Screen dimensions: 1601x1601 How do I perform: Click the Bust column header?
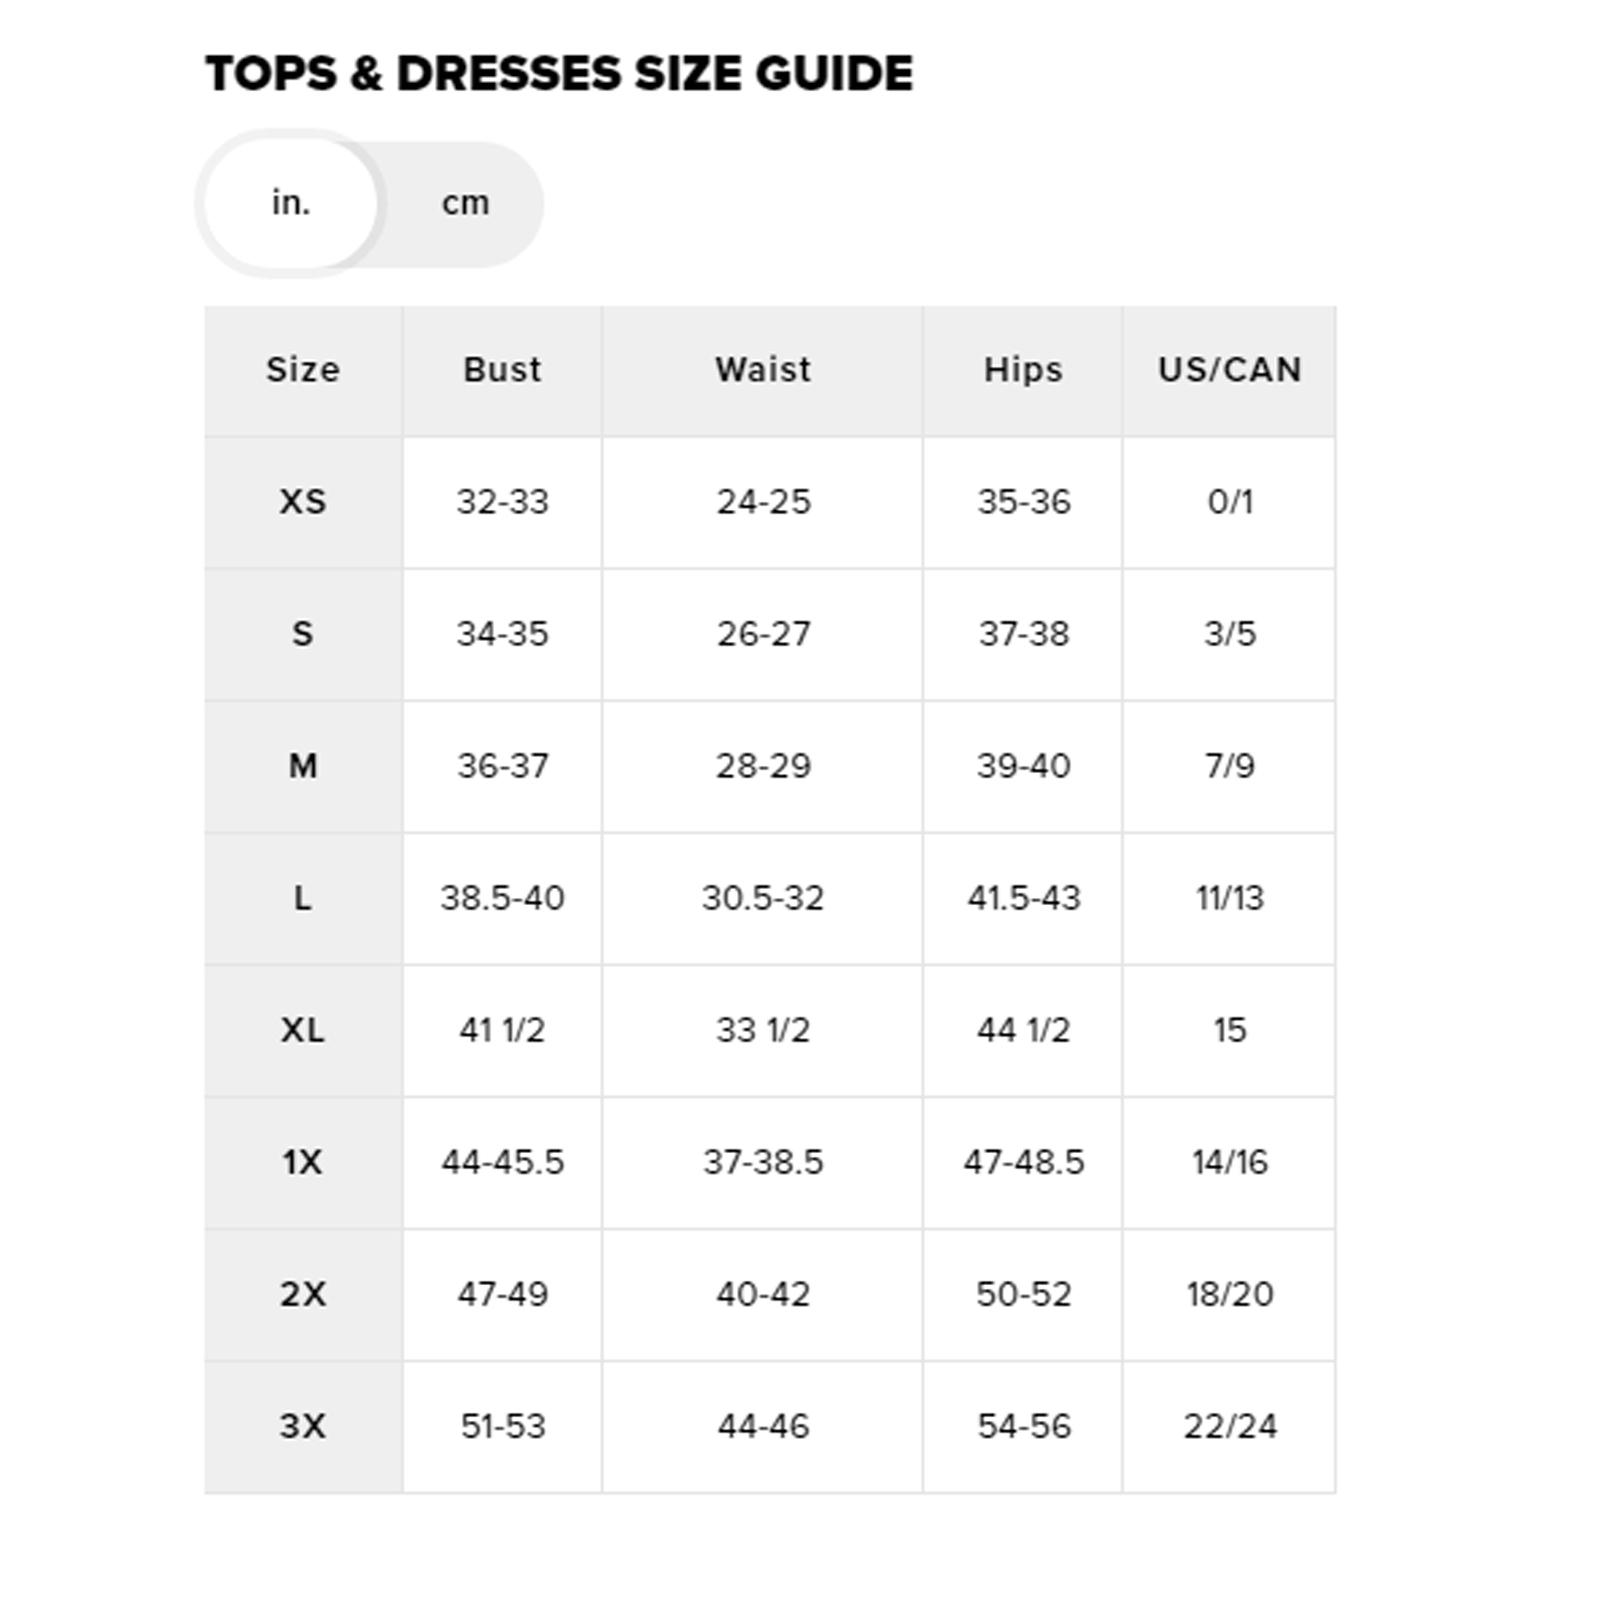coord(502,370)
